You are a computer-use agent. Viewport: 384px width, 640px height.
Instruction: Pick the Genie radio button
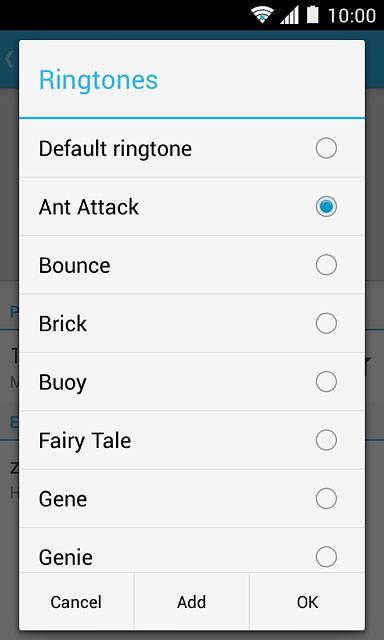tap(326, 557)
